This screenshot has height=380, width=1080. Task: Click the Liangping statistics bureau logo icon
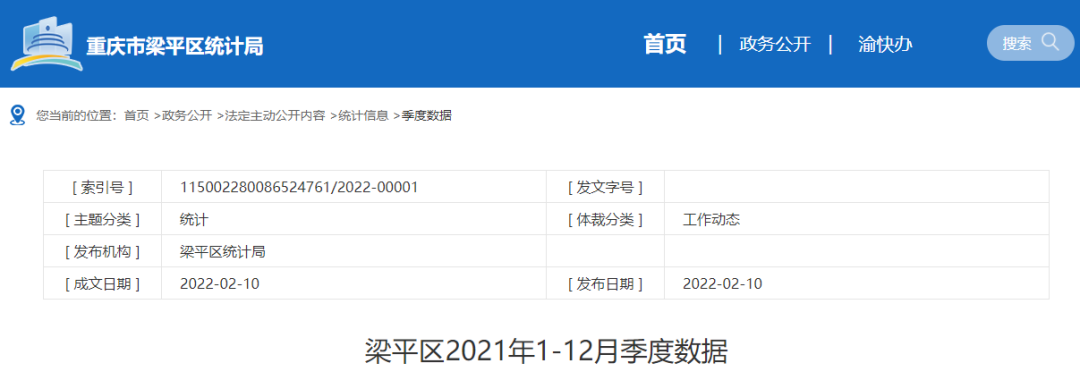47,44
